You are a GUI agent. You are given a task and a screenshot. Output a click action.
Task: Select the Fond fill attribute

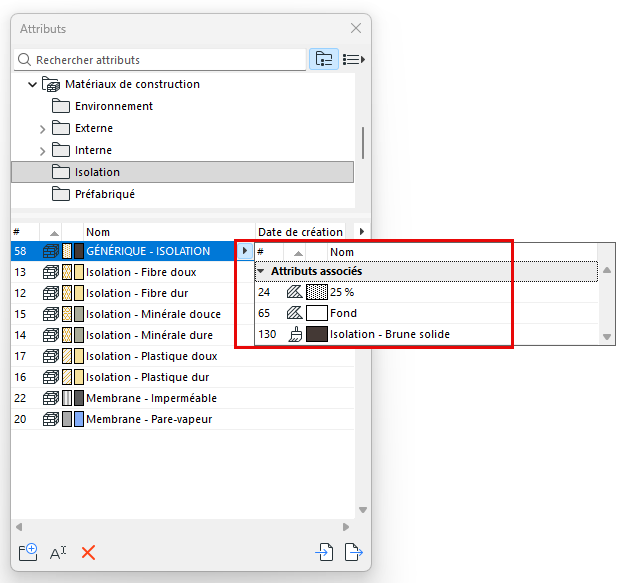coord(426,313)
